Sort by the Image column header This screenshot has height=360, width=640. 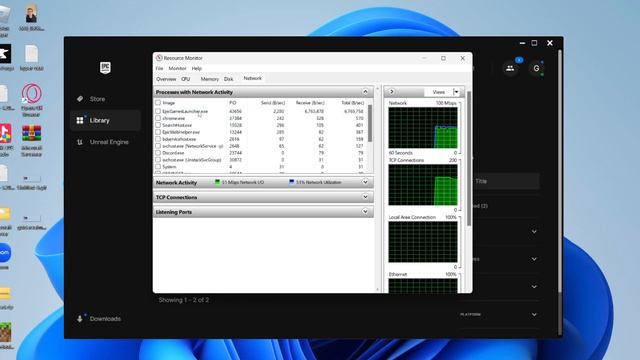coord(168,103)
